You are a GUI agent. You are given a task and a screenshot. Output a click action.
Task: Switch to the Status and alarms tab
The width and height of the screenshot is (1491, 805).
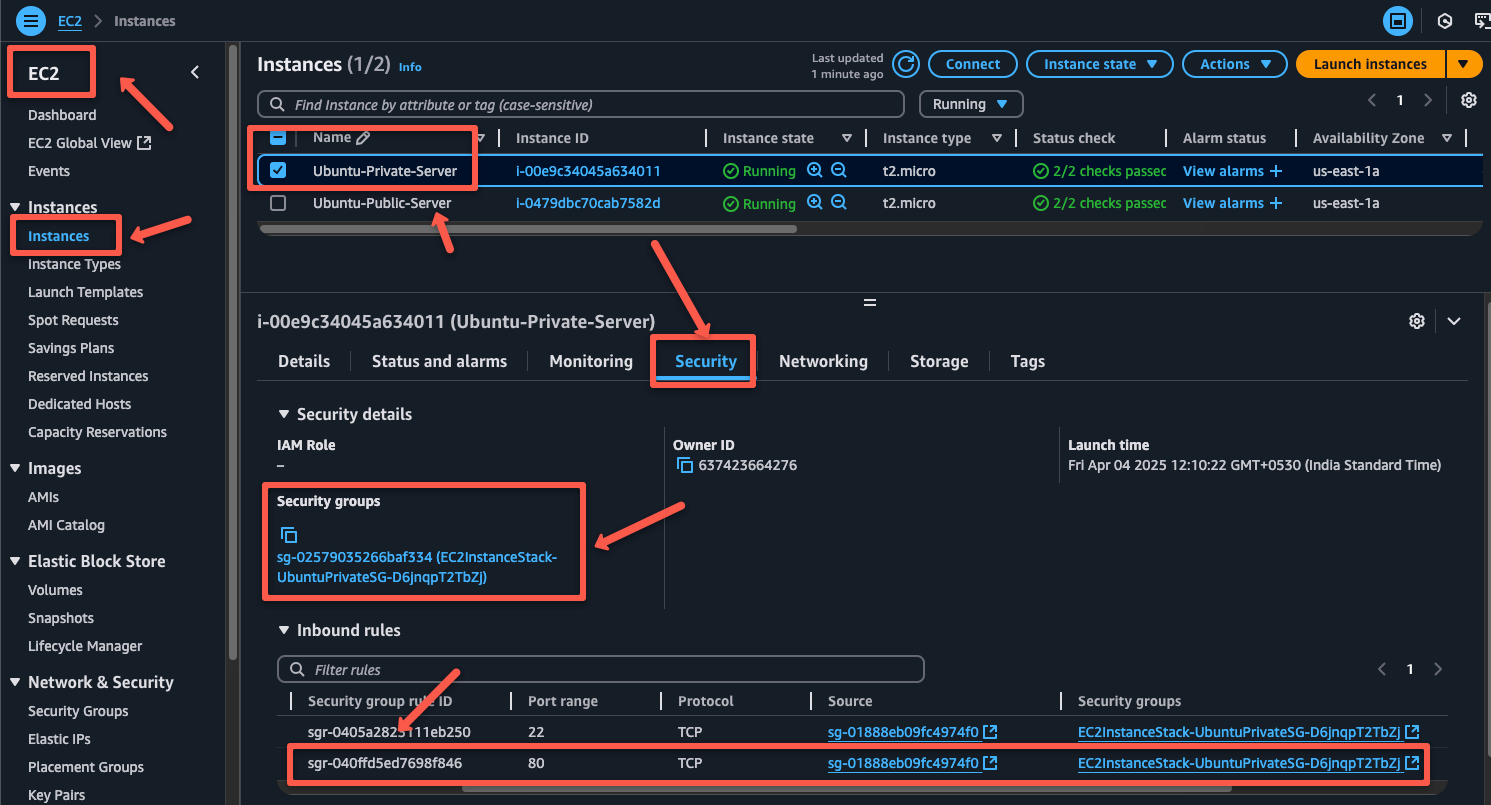click(439, 361)
